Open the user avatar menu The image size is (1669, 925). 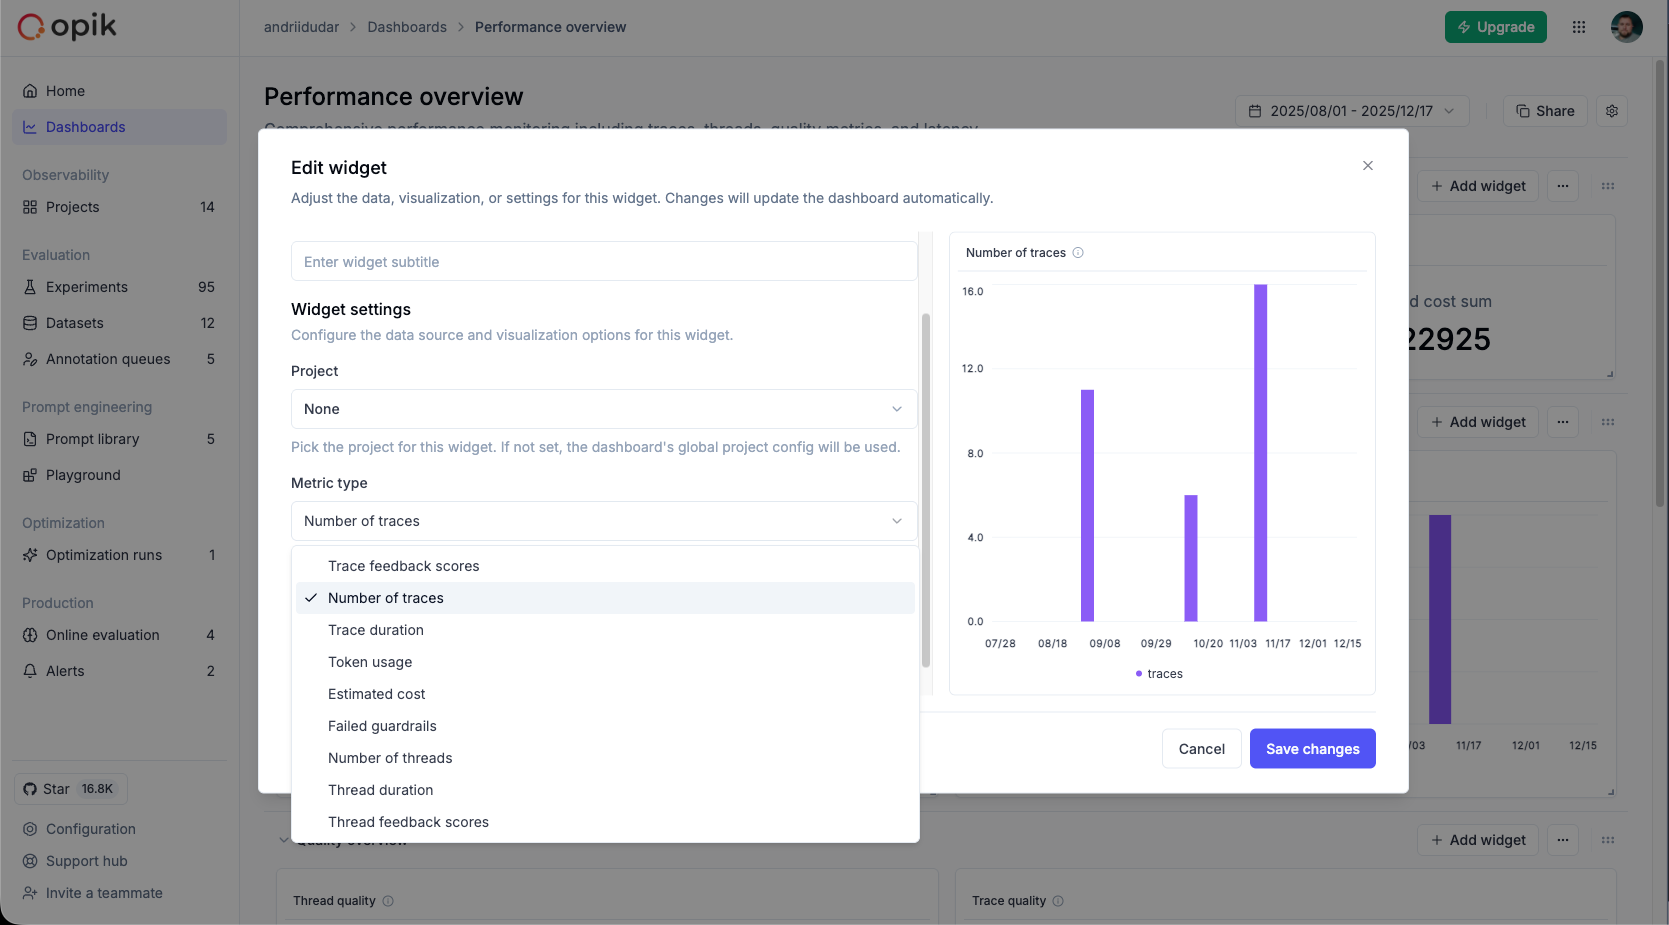click(1626, 27)
